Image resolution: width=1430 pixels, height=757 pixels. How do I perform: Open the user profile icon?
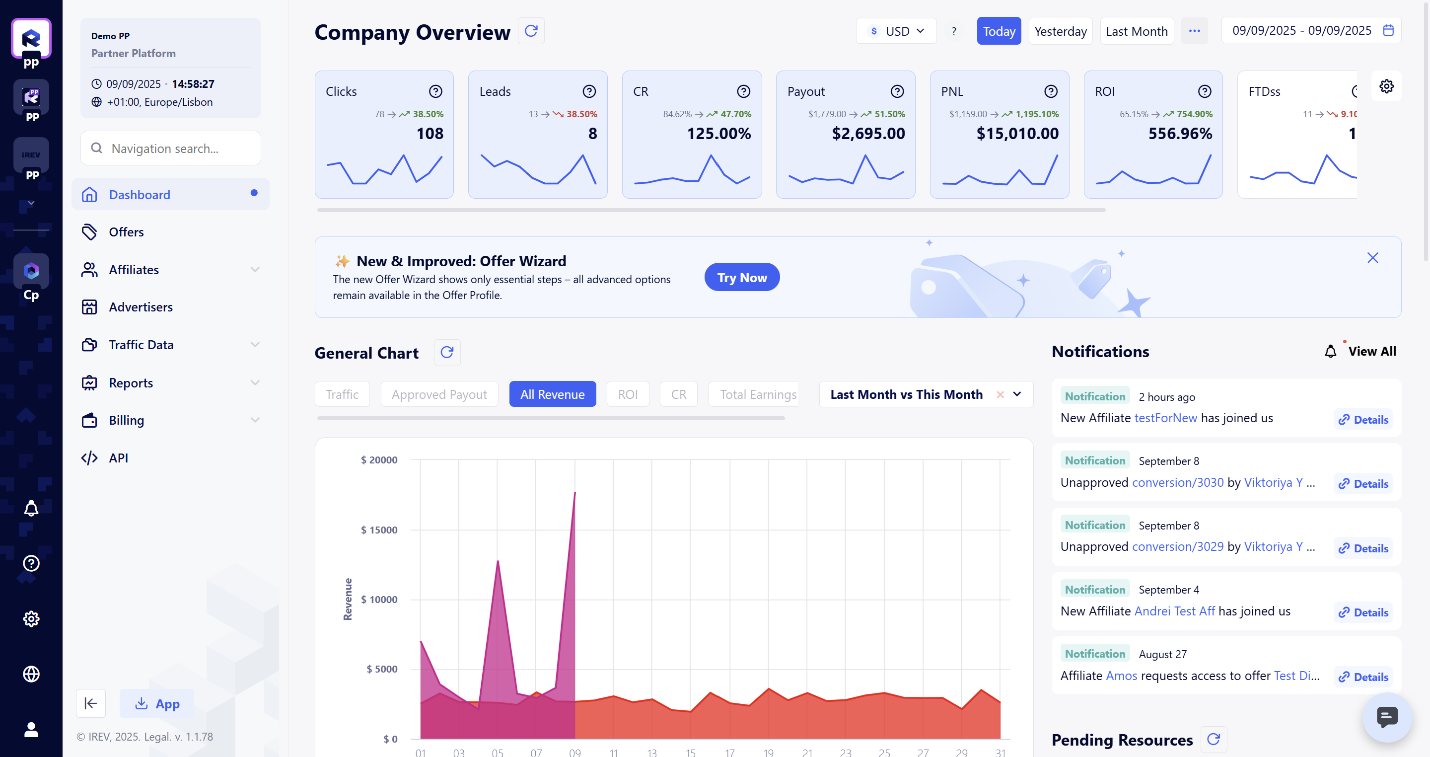[x=31, y=729]
